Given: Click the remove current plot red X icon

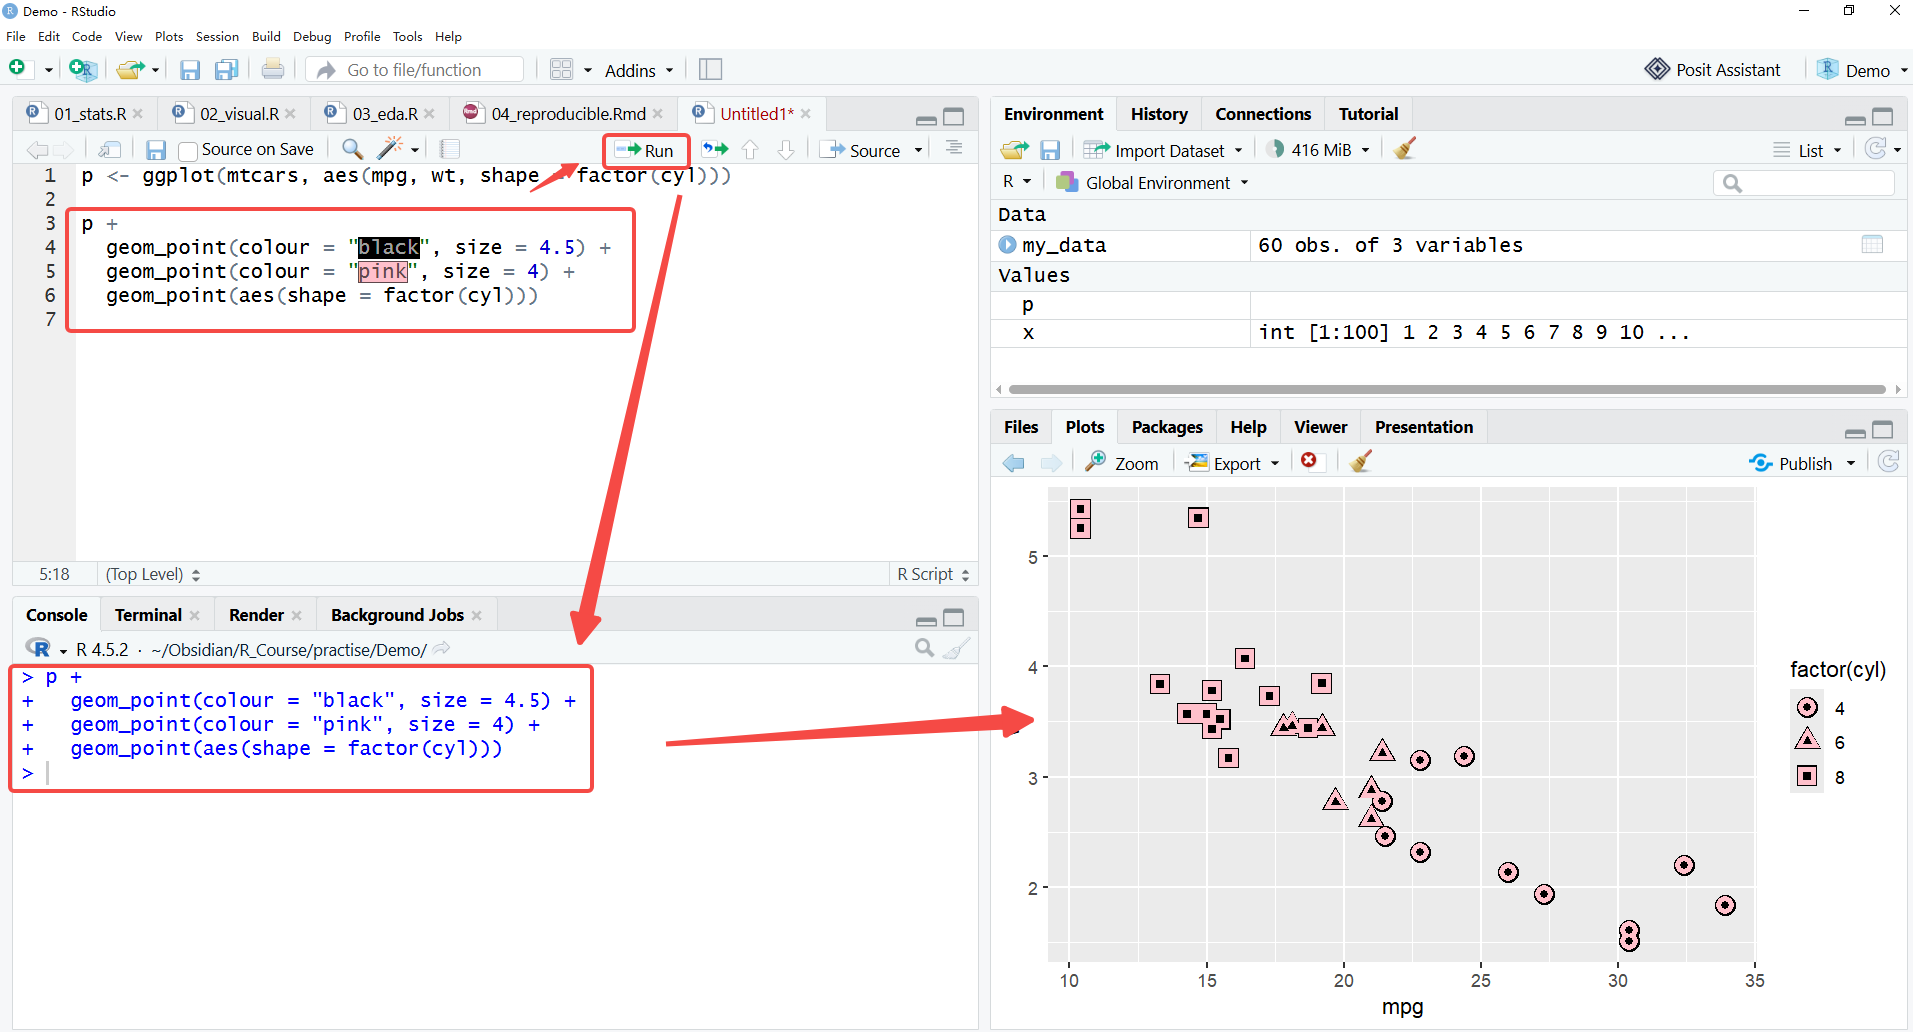Looking at the screenshot, I should [x=1309, y=461].
